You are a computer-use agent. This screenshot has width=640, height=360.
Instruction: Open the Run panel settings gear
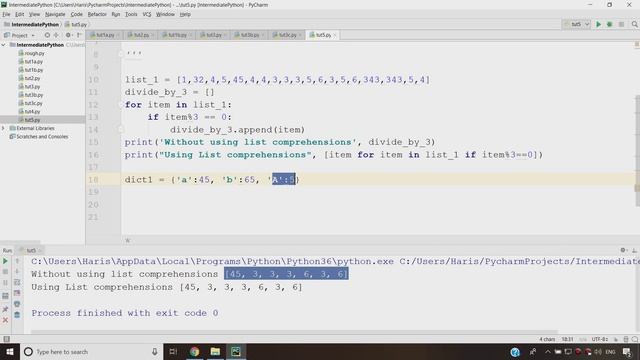click(623, 250)
